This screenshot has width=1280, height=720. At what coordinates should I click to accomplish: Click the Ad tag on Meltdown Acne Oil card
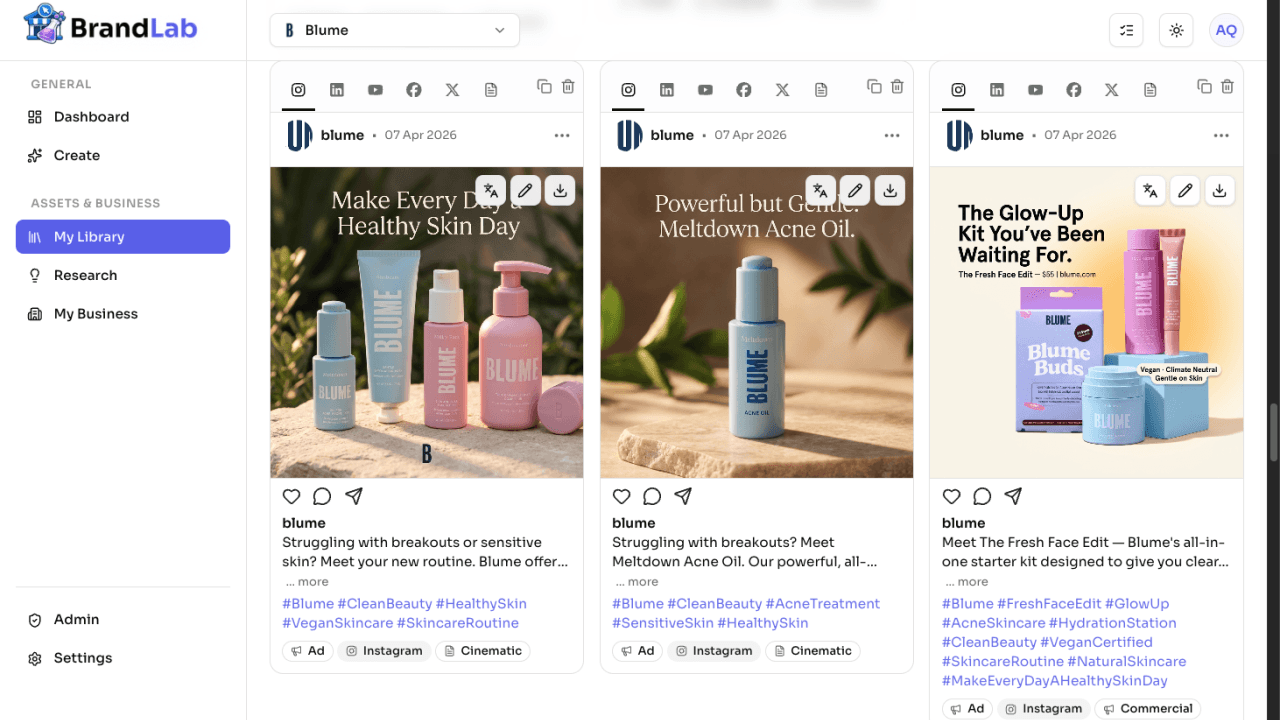coord(638,651)
